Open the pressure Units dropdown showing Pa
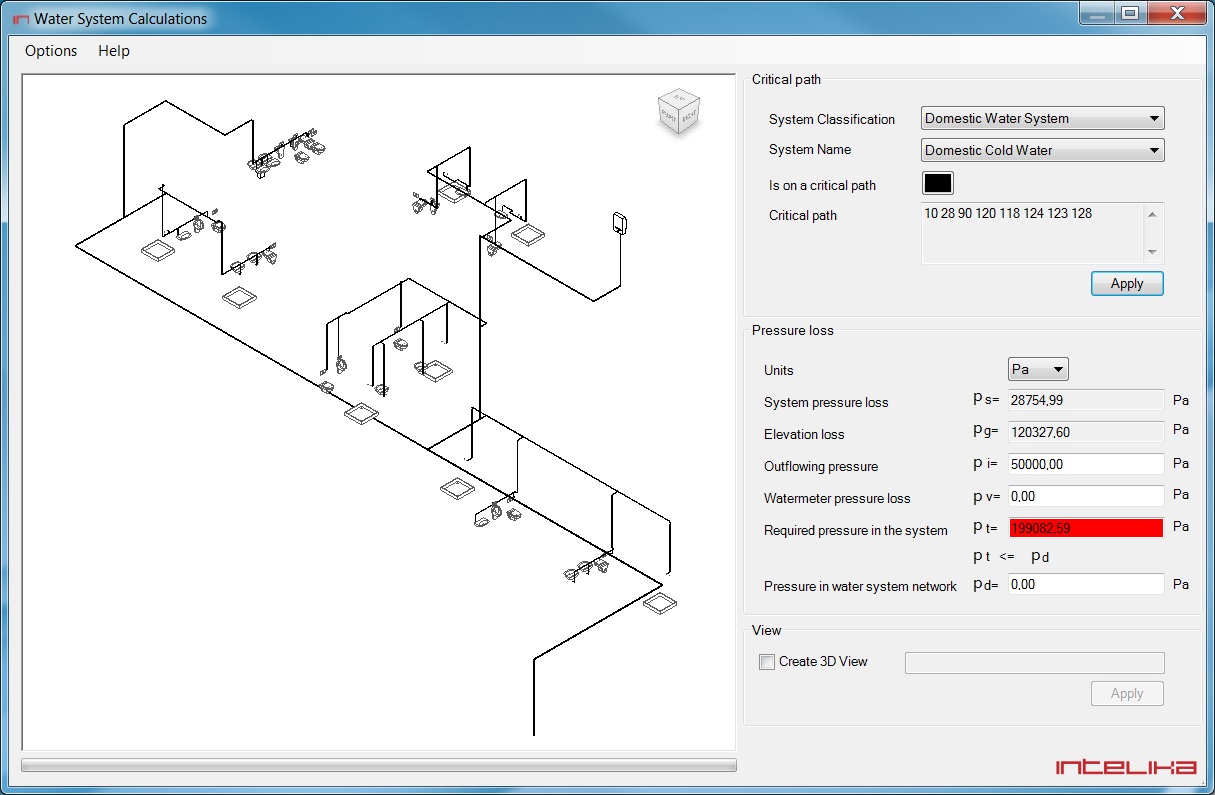Screen dimensions: 1215x795 1059,368
